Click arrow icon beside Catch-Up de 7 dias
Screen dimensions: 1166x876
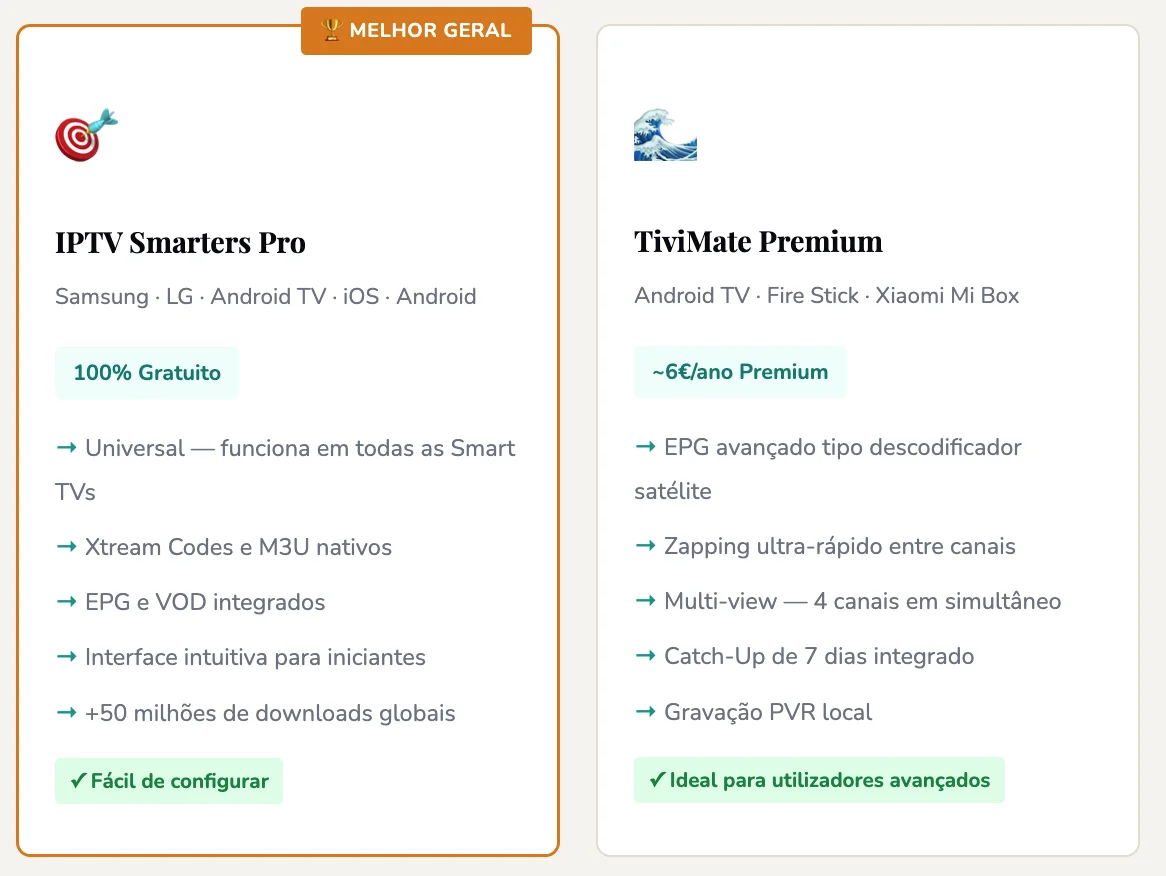(x=645, y=656)
